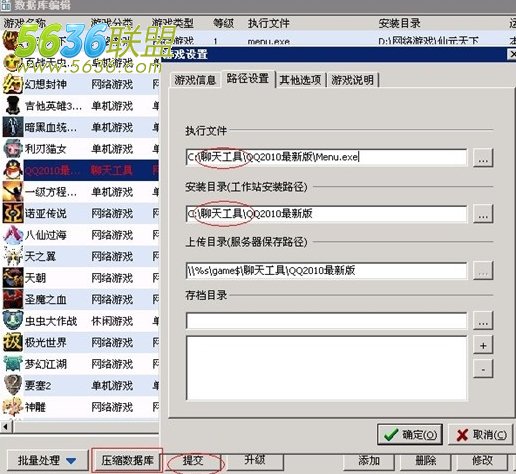Viewport: 516px width, 474px height.
Task: Confirm settings with 确定(O) button
Action: [x=410, y=434]
